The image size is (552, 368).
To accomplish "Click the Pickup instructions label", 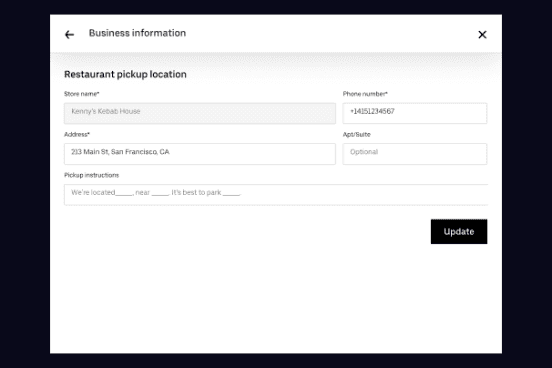I will [x=92, y=175].
